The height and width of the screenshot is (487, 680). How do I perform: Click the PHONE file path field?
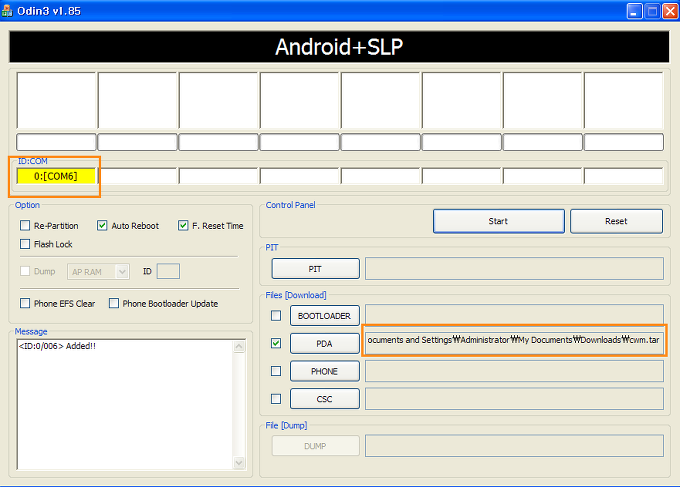click(514, 371)
